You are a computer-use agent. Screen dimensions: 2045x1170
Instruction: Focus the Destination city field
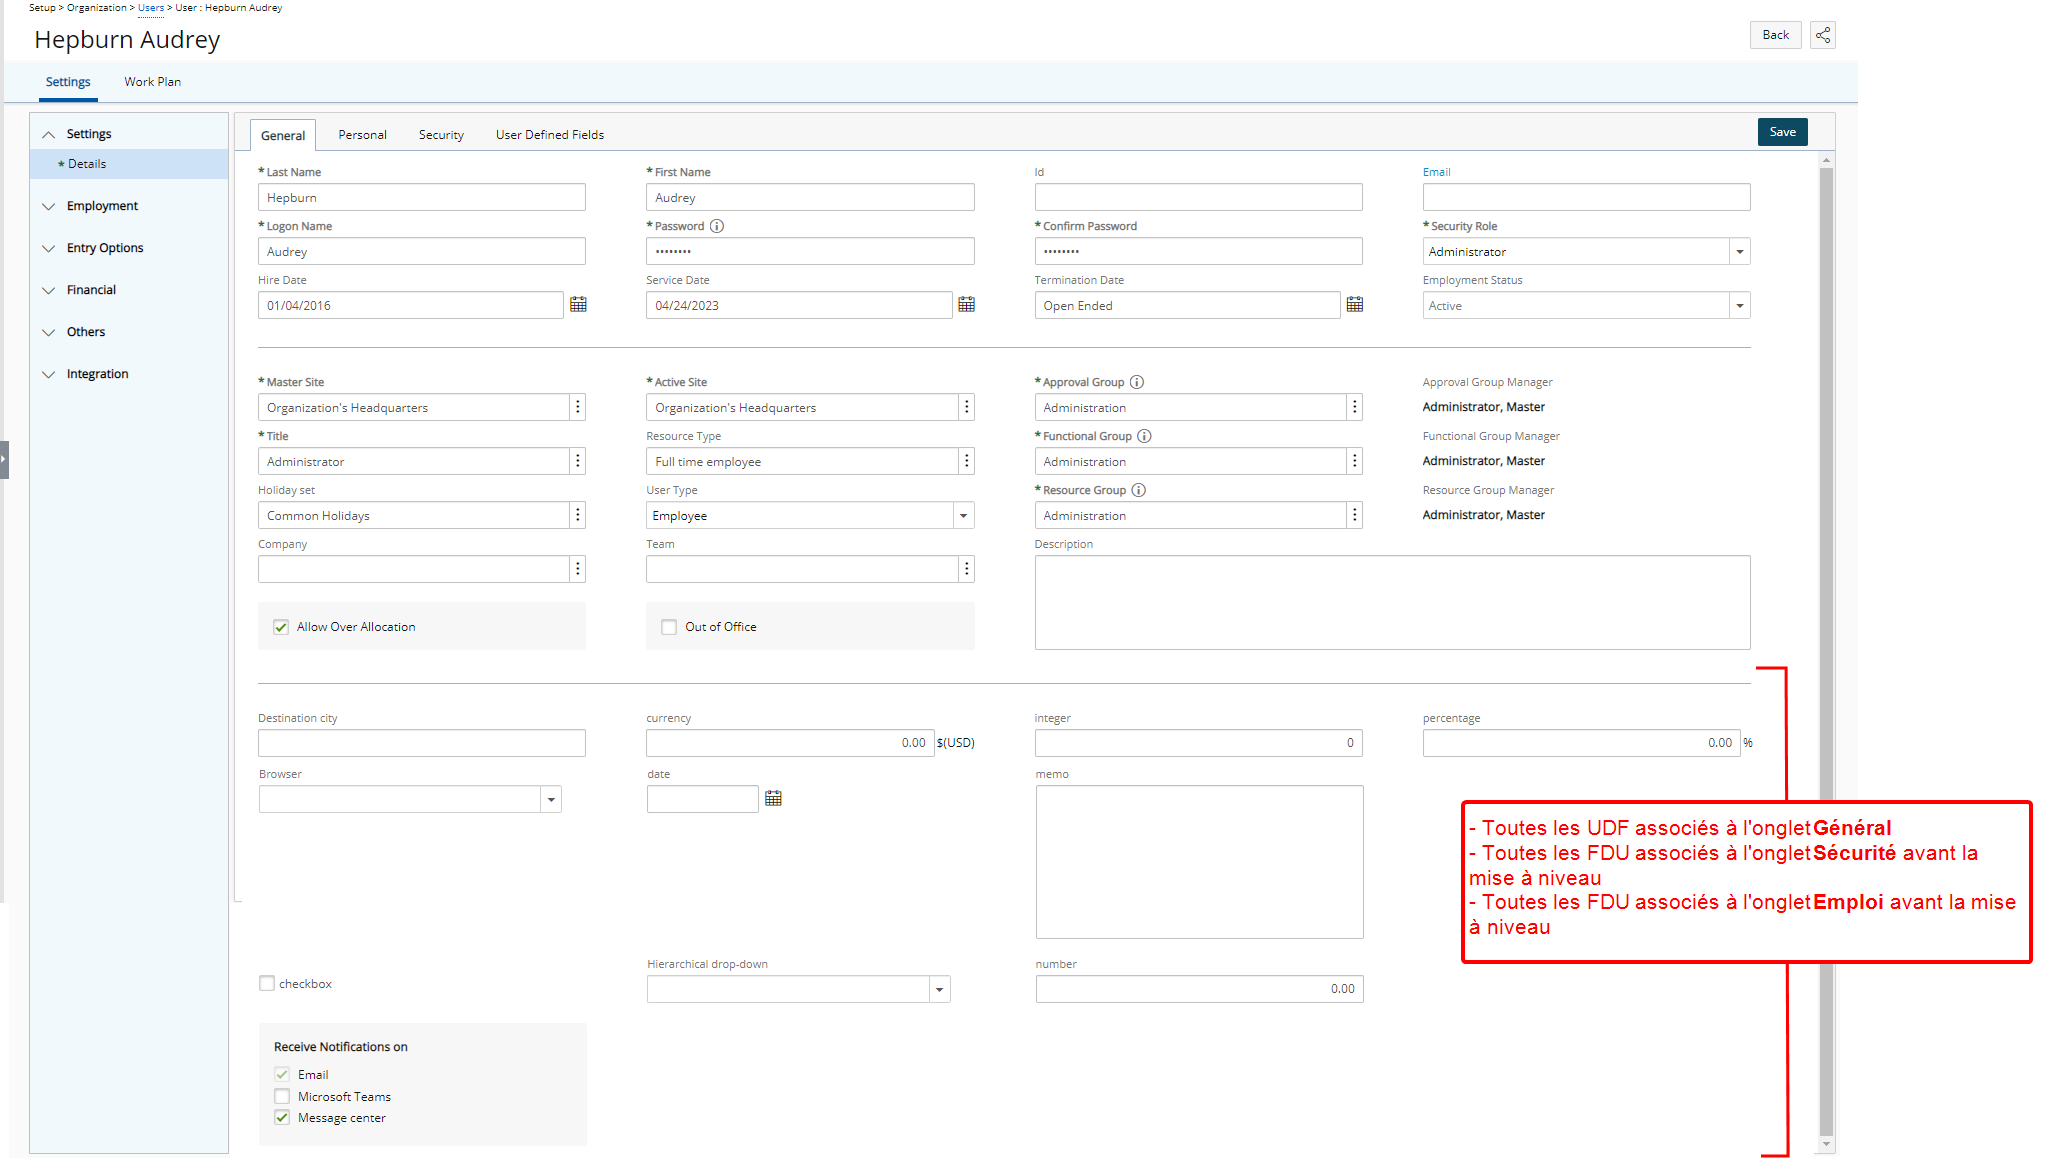(422, 743)
